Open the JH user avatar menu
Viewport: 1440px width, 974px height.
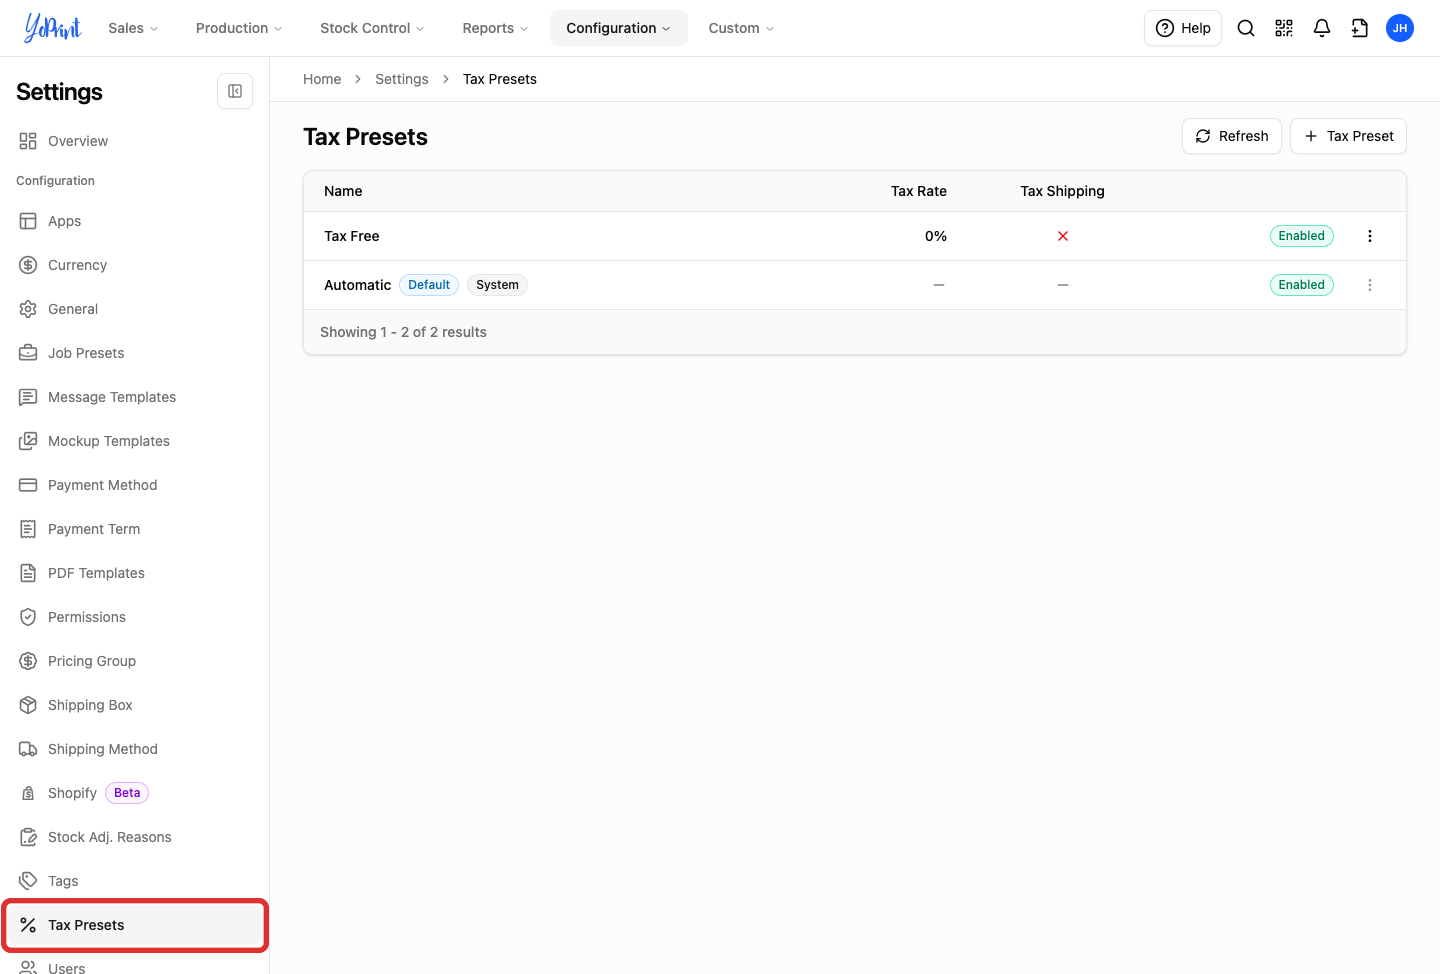click(1400, 28)
